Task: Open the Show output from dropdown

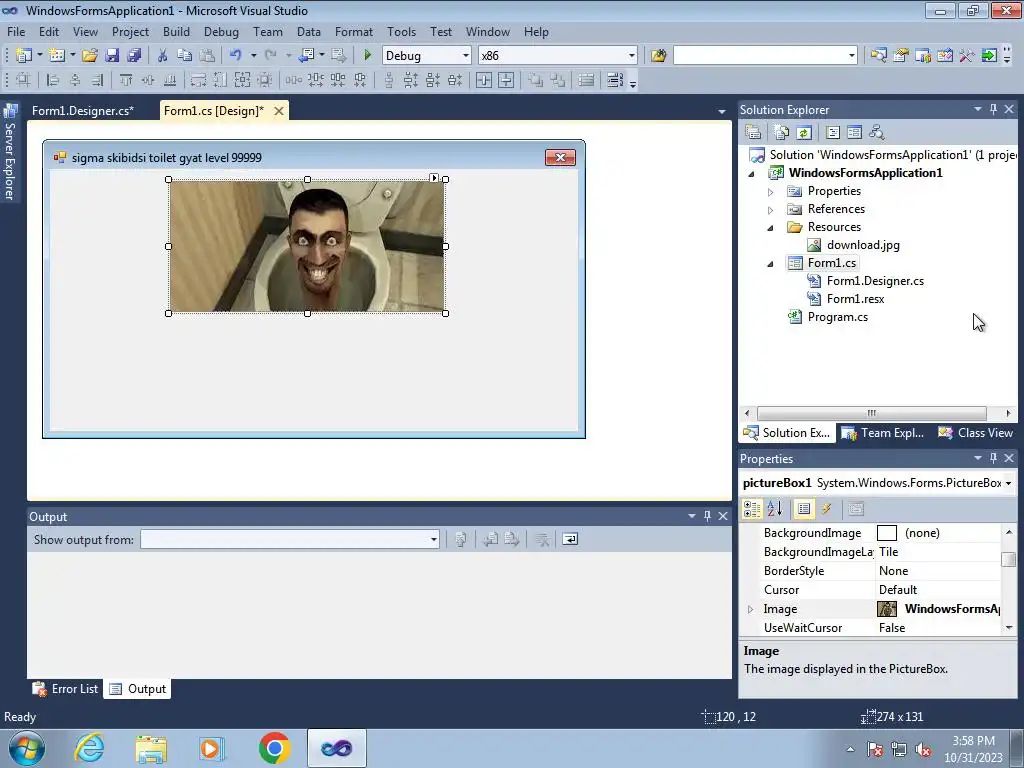Action: tap(434, 539)
